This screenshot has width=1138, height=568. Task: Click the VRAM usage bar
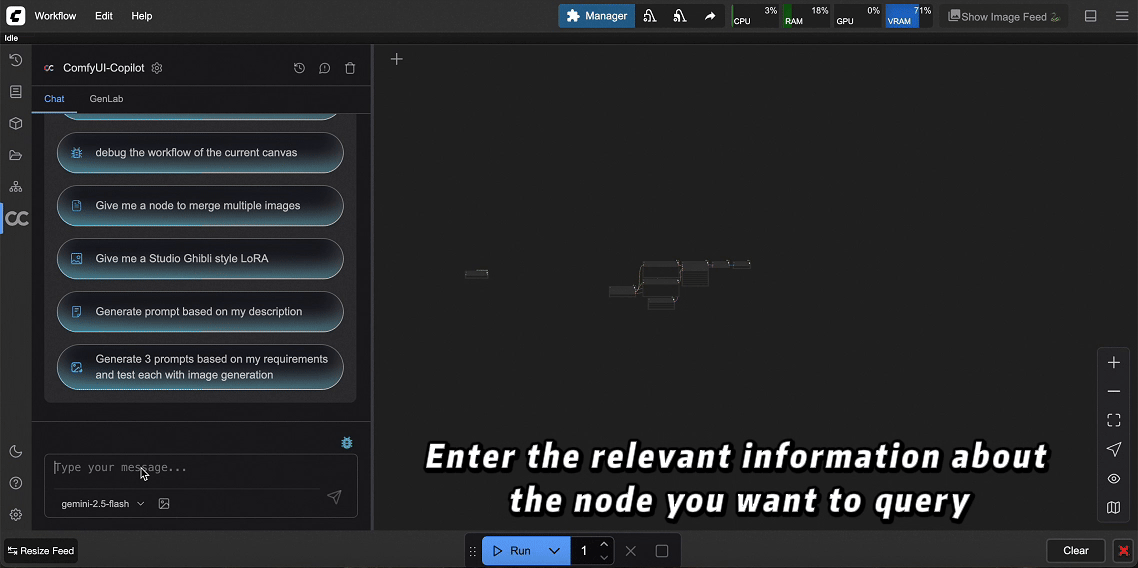click(909, 16)
